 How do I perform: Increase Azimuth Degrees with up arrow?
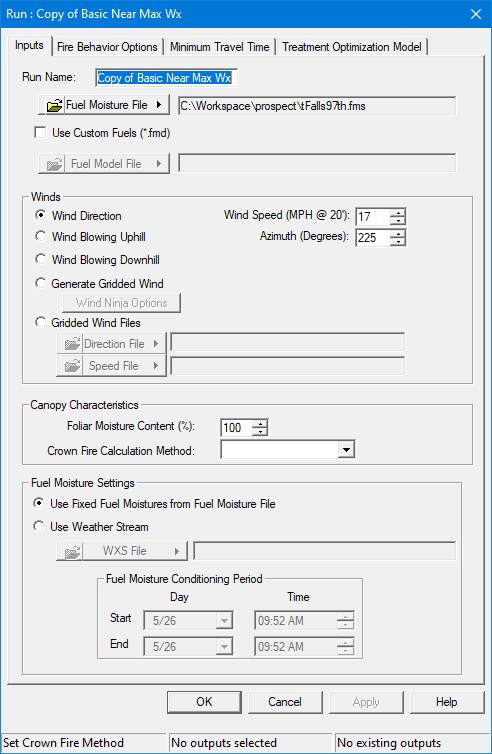[x=398, y=233]
